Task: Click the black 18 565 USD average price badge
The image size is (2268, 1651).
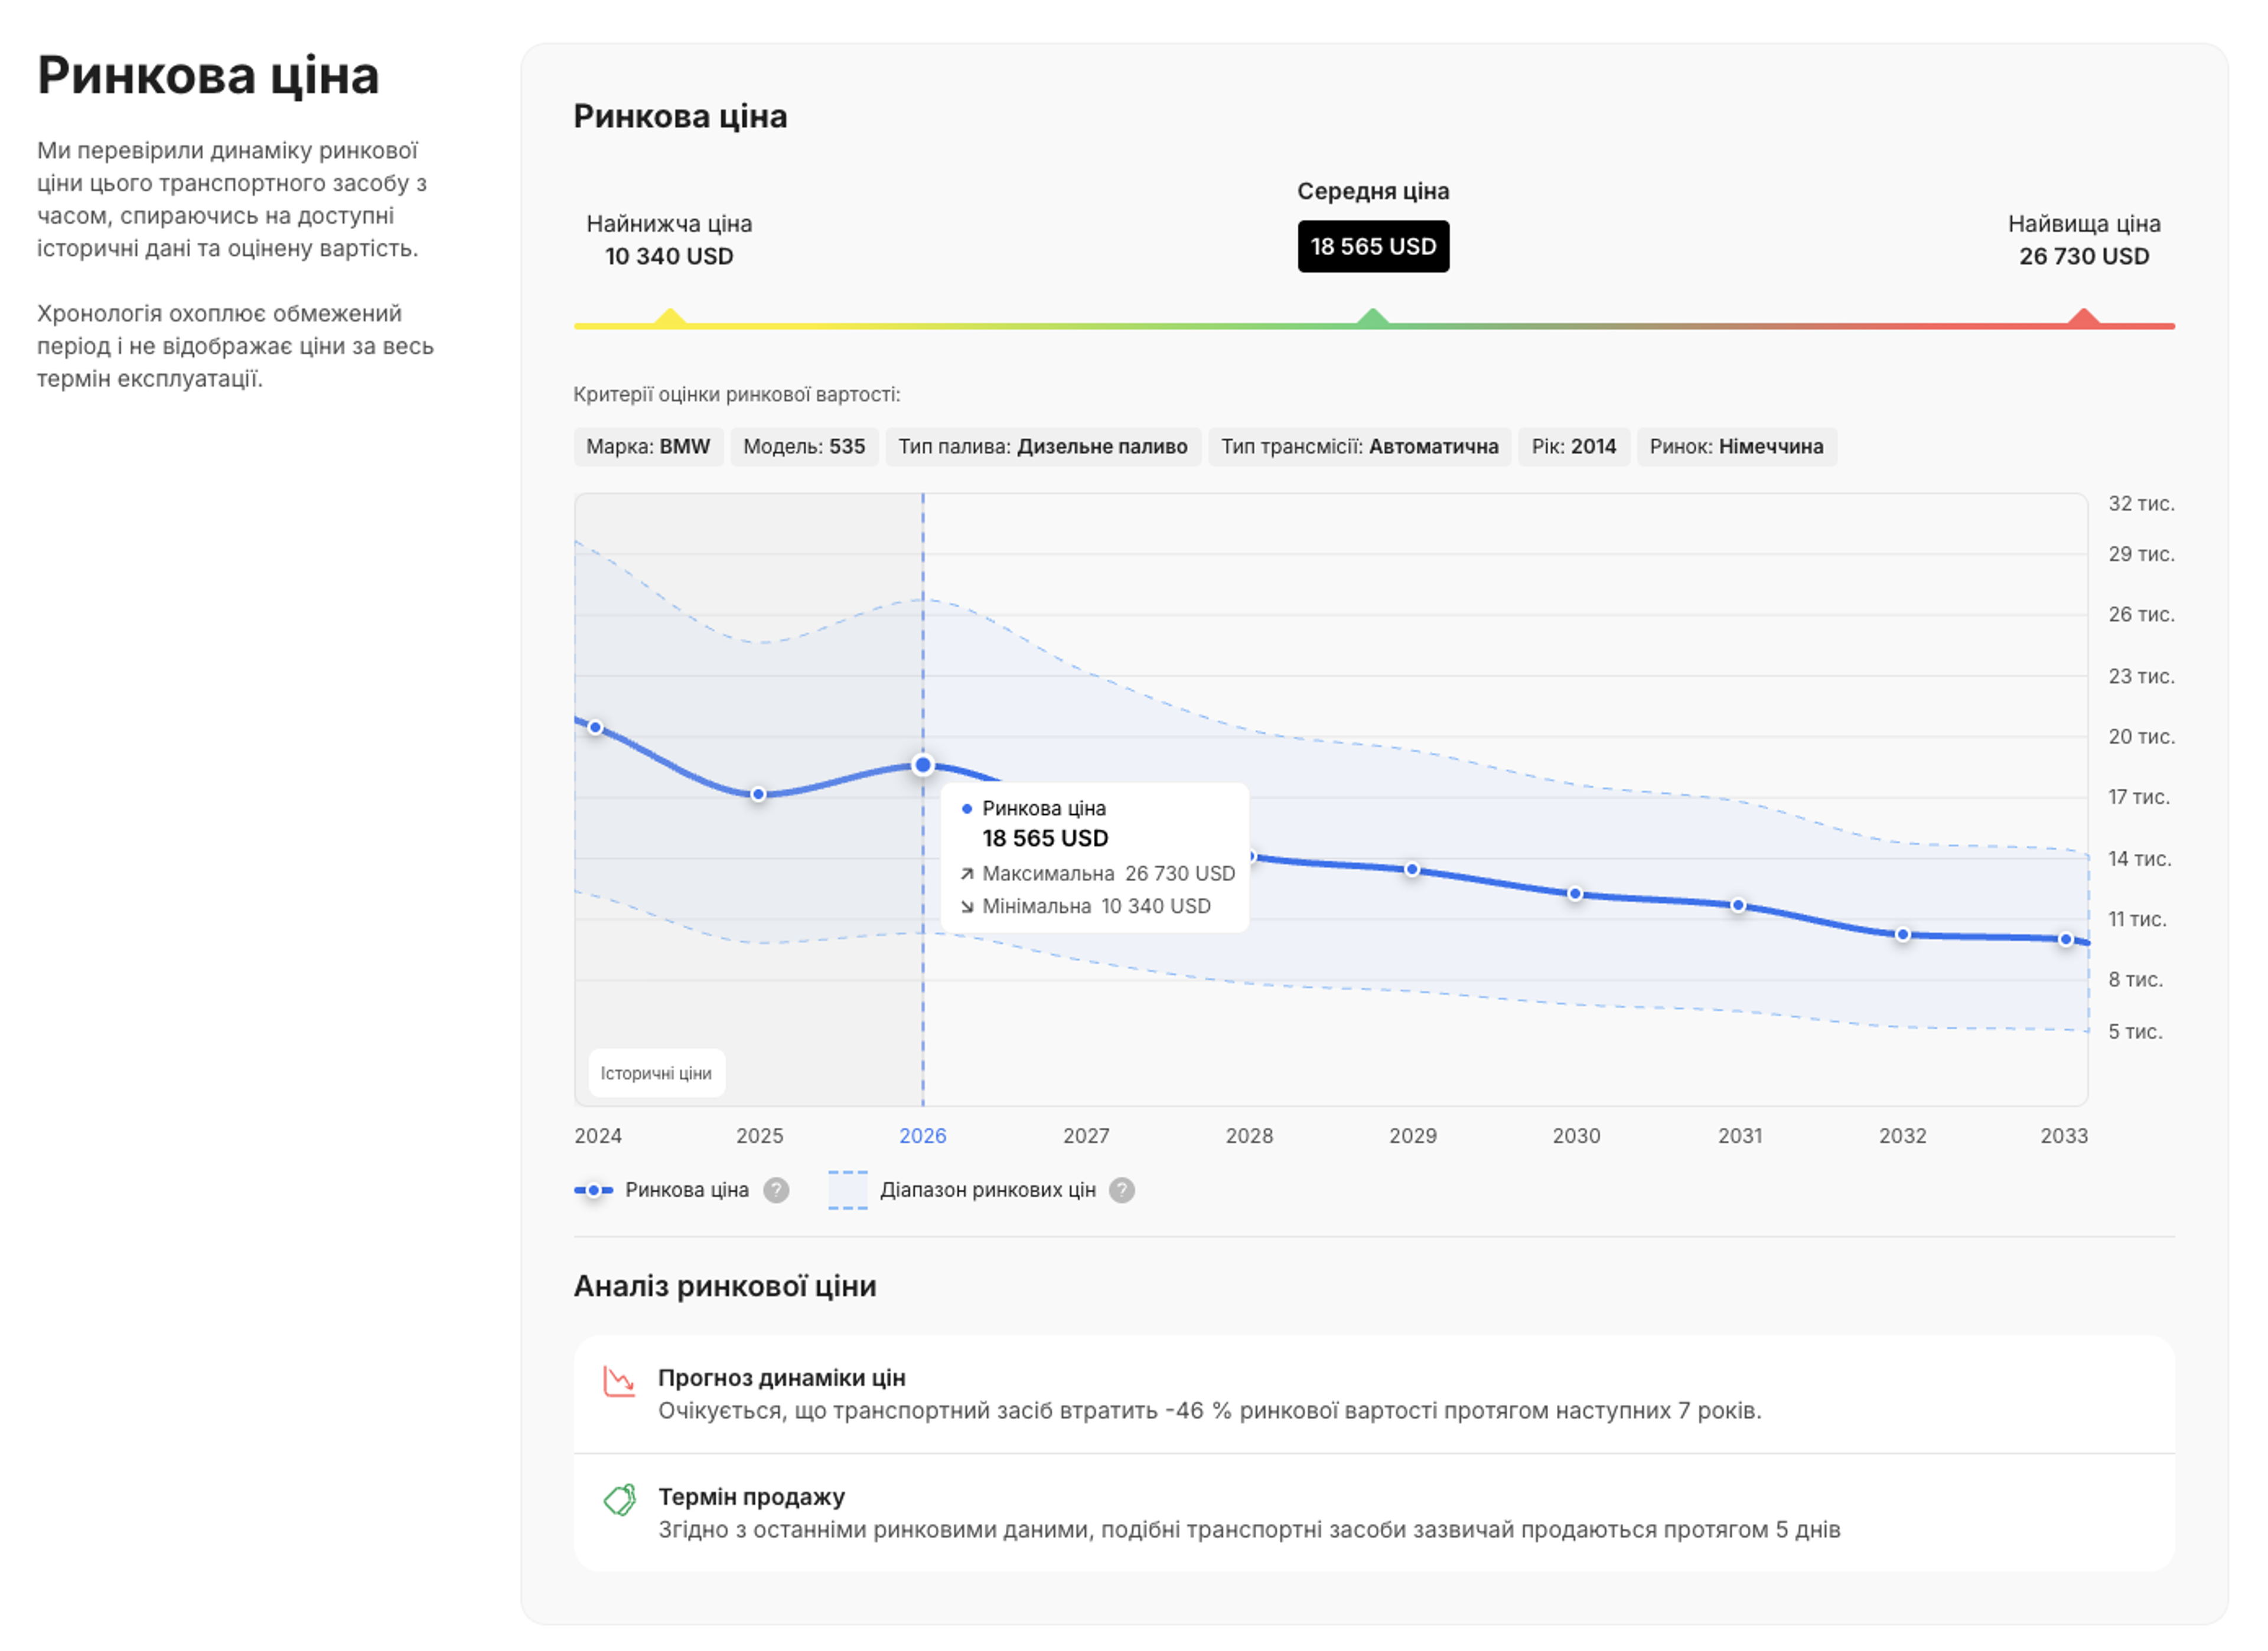Action: tap(1373, 246)
